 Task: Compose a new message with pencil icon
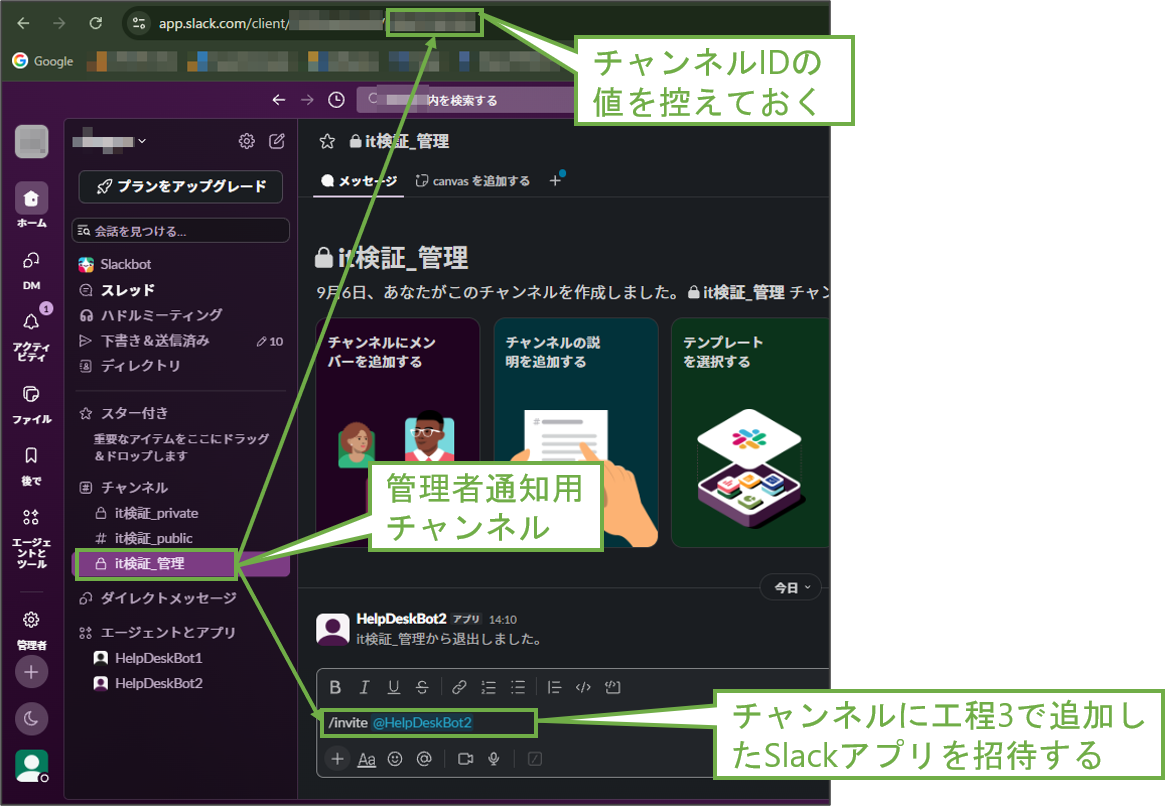click(277, 141)
